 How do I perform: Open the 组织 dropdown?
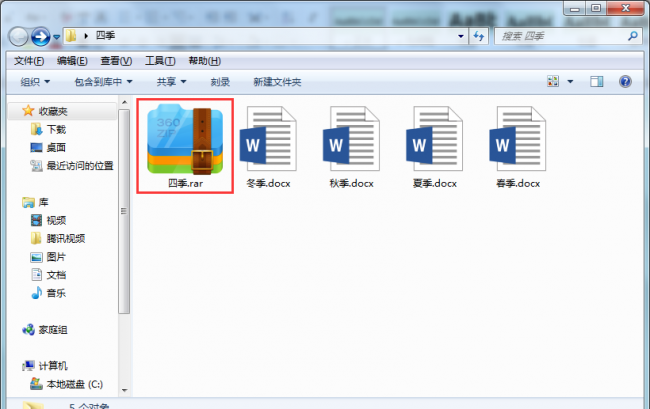pyautogui.click(x=35, y=82)
